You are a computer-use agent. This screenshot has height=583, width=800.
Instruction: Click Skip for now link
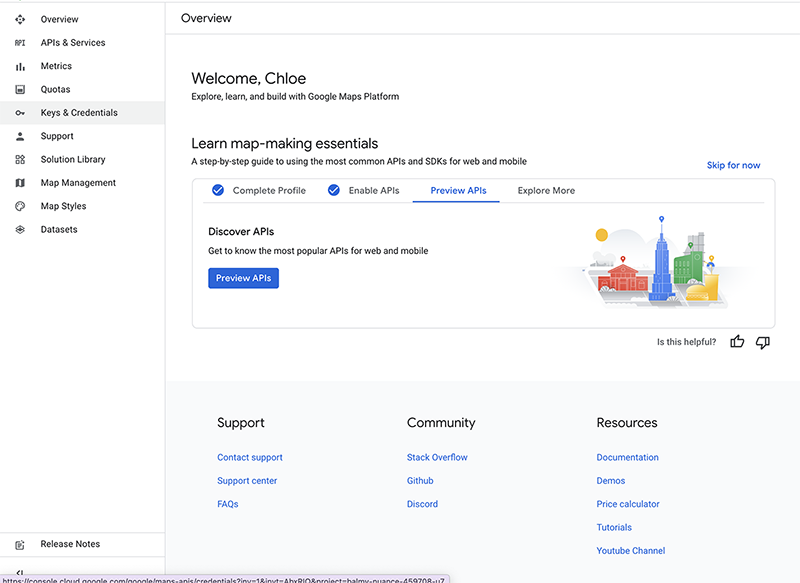733,165
